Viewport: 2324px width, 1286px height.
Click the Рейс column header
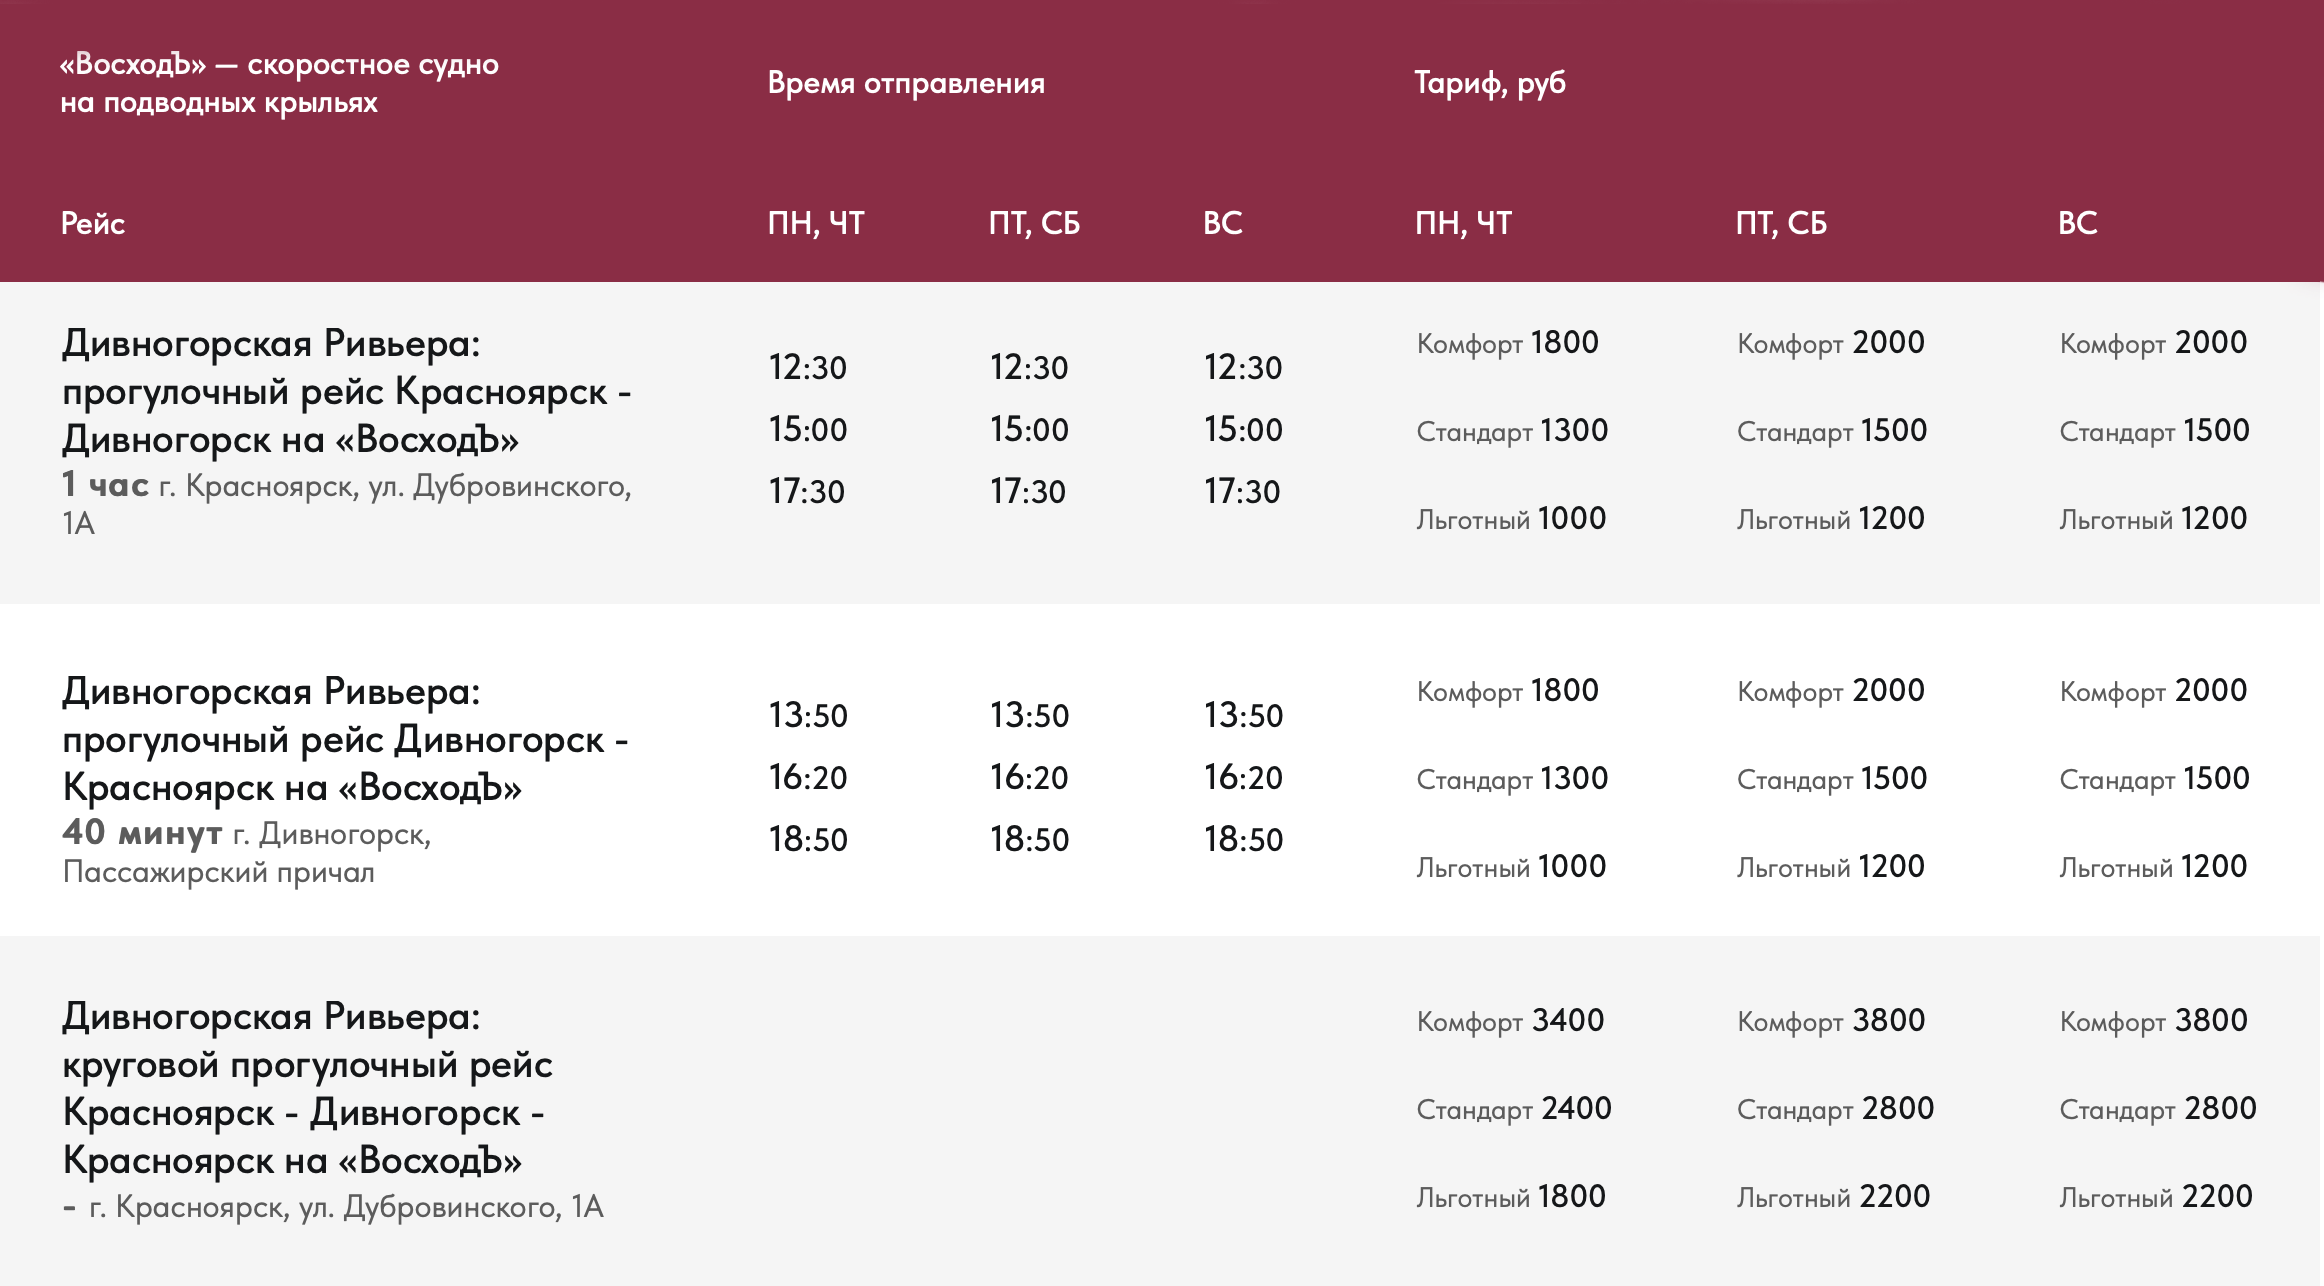pos(93,223)
